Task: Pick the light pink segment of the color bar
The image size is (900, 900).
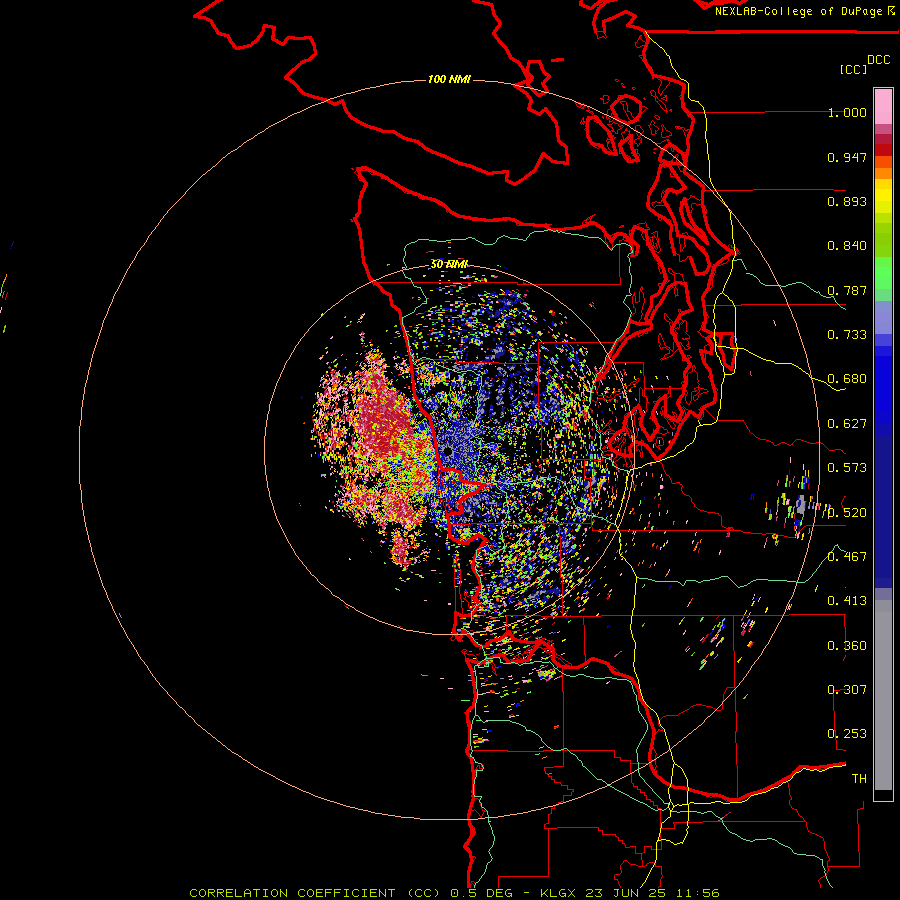Action: point(883,107)
